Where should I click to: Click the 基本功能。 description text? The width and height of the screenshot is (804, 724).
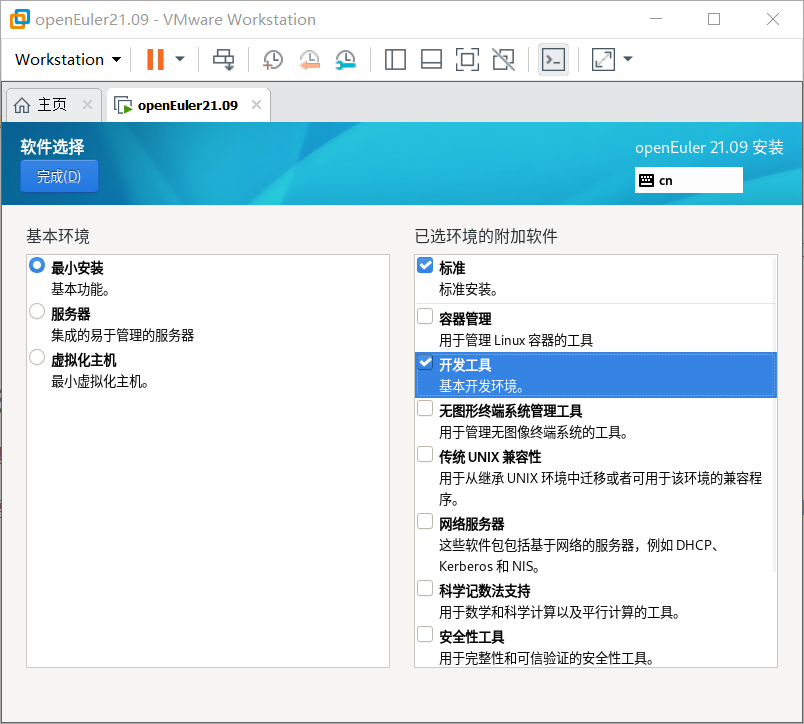pos(80,290)
